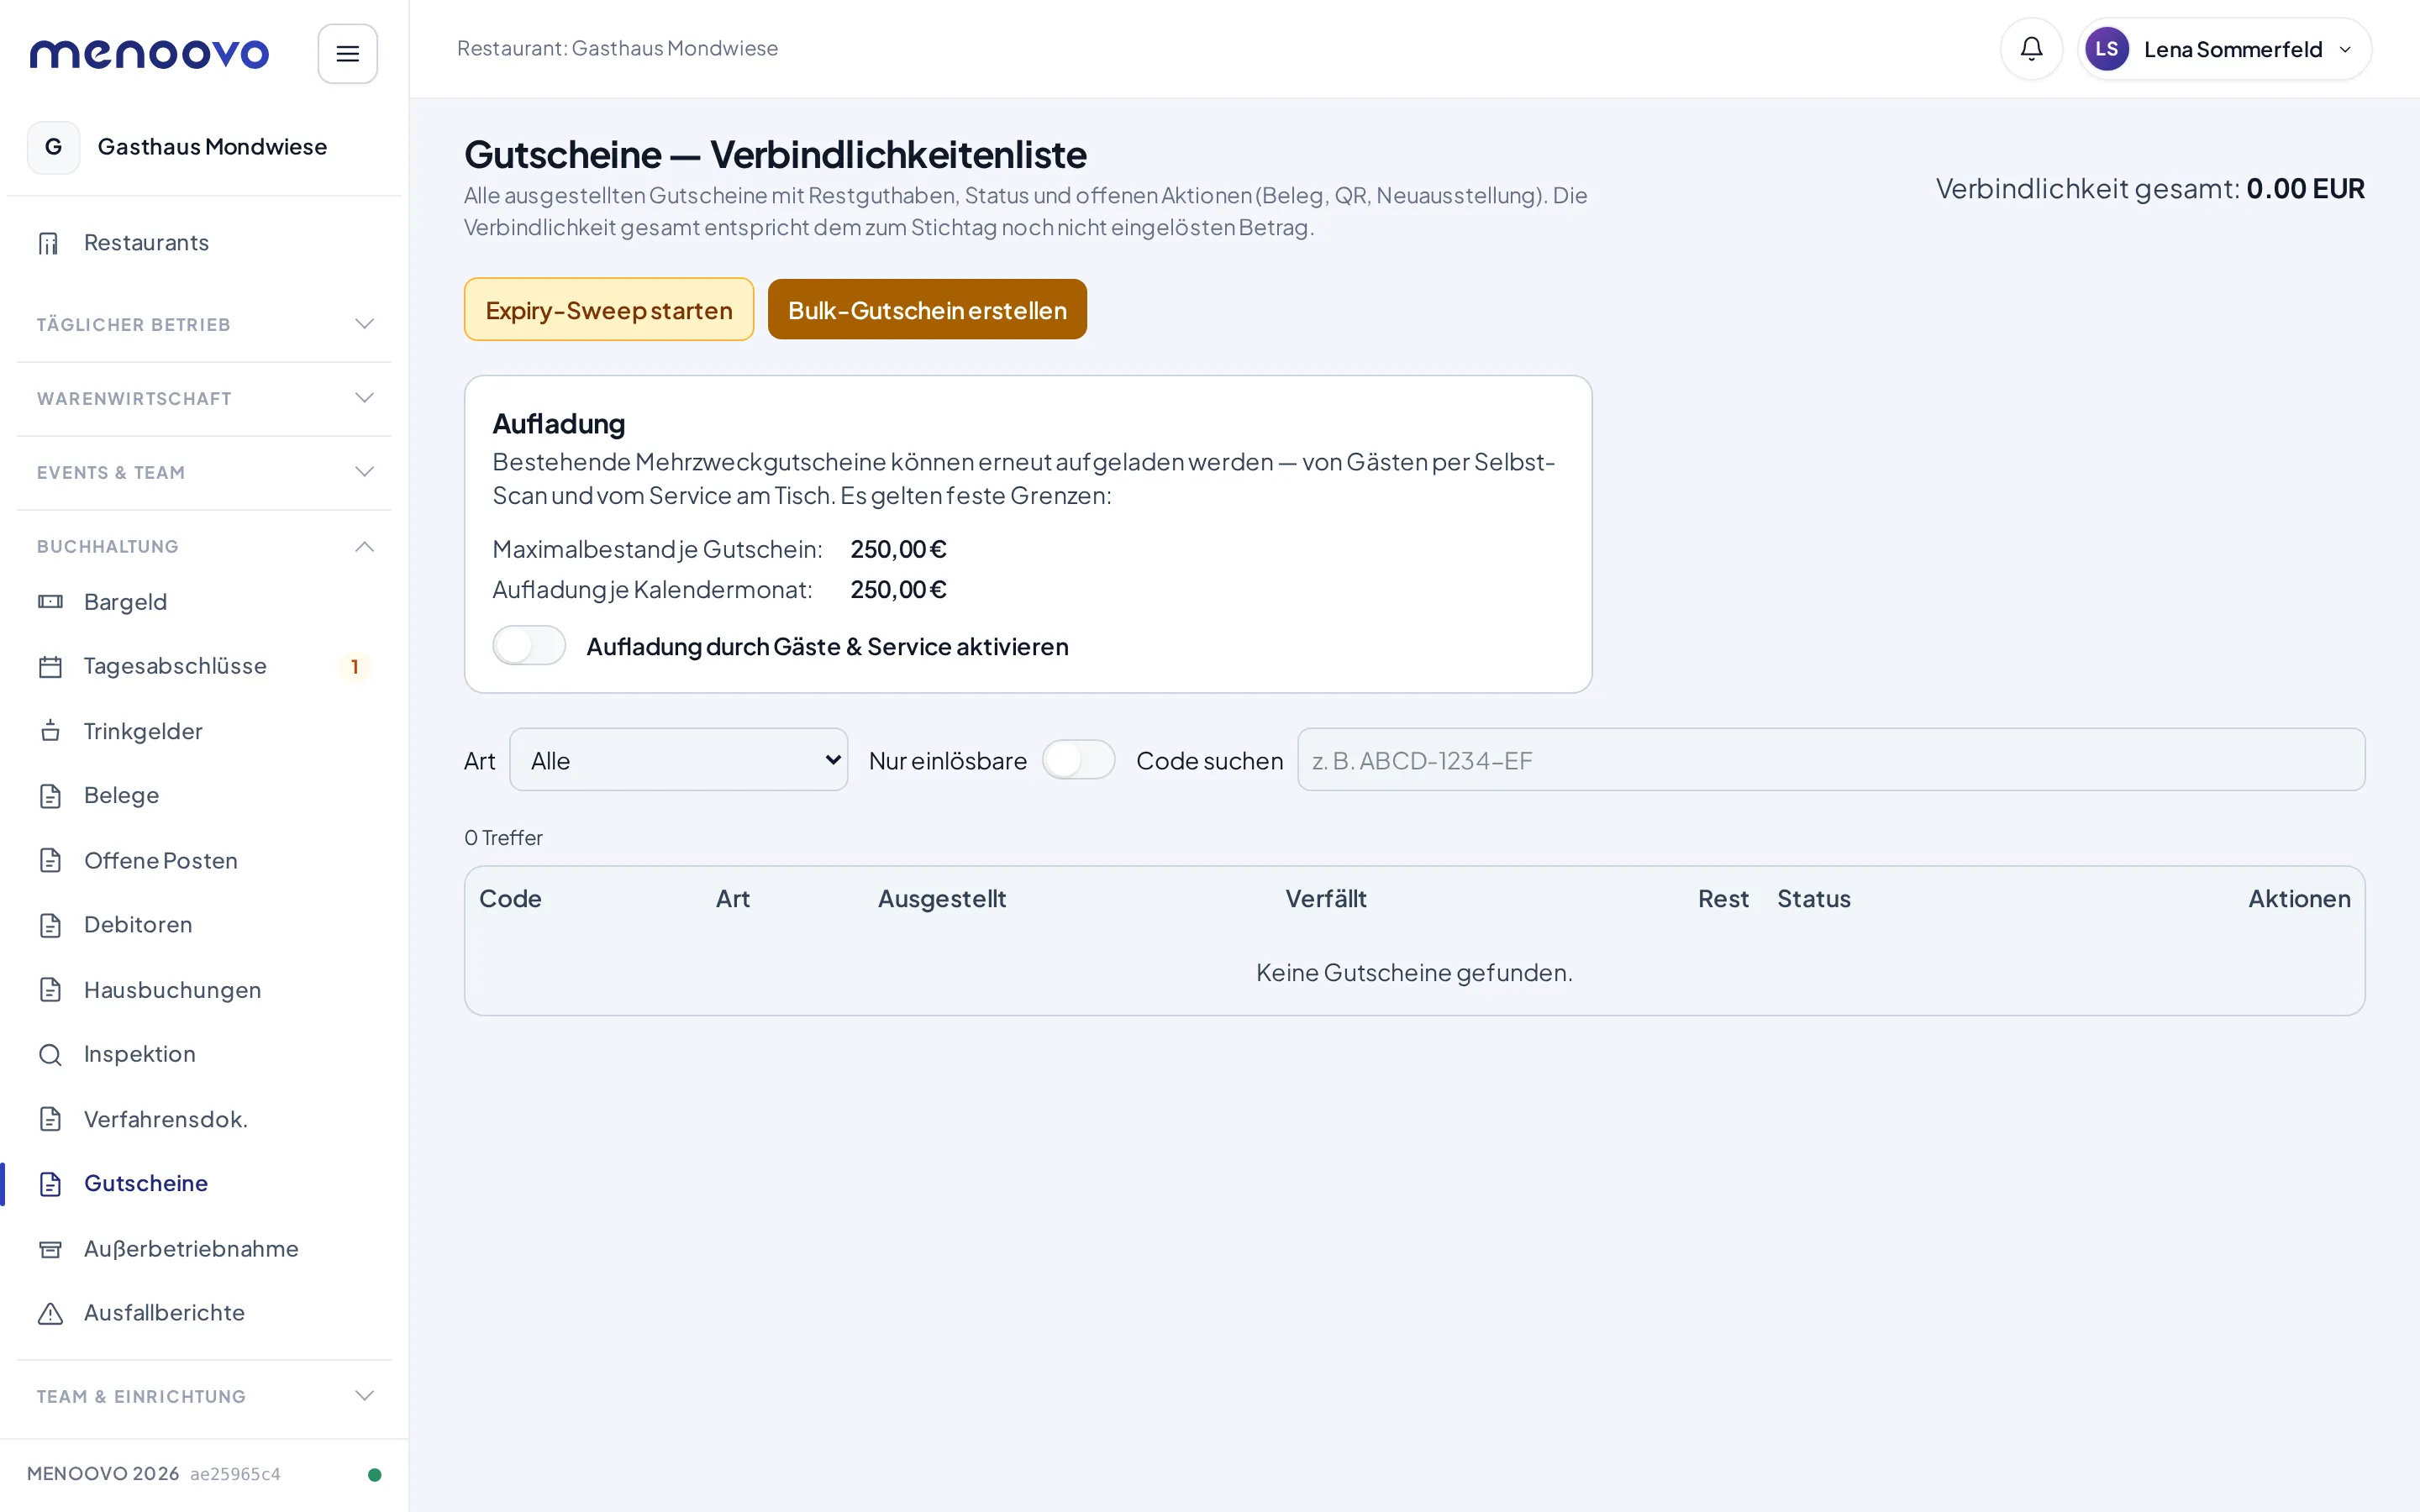
Task: Click the Tagesabschlüsse badge showing 1
Action: pos(354,667)
